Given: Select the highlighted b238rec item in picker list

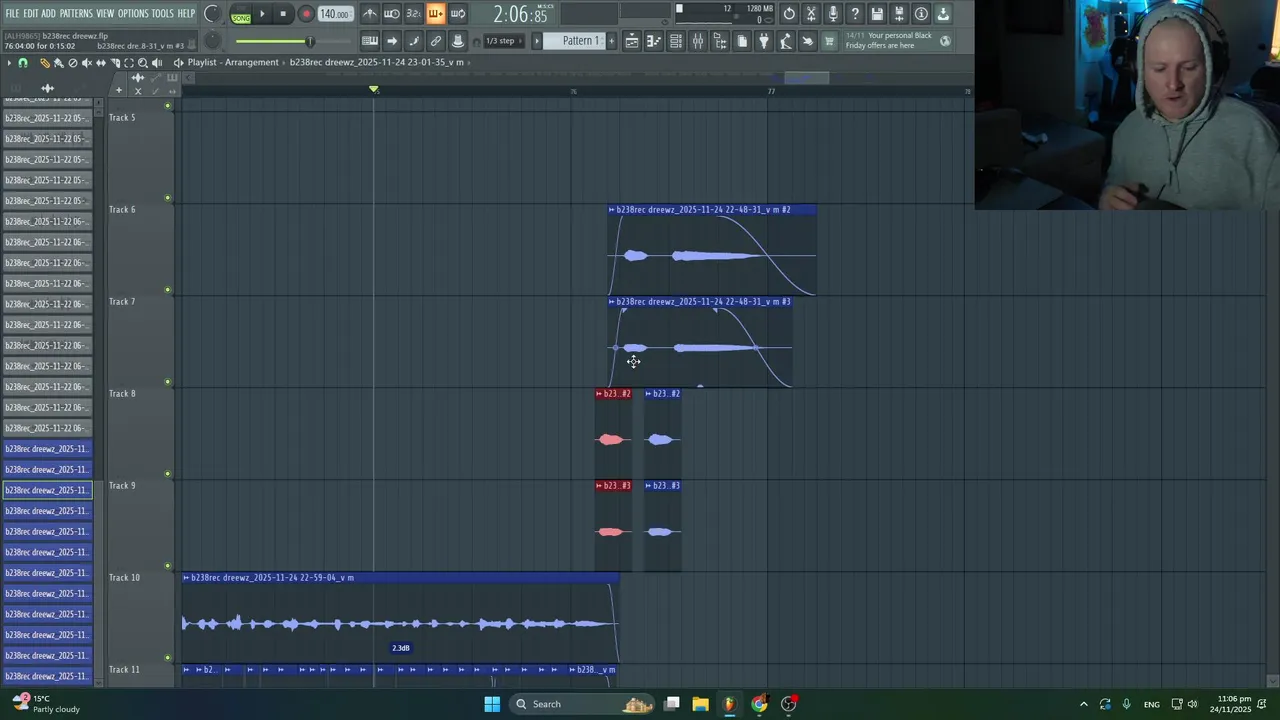Looking at the screenshot, I should (47, 490).
